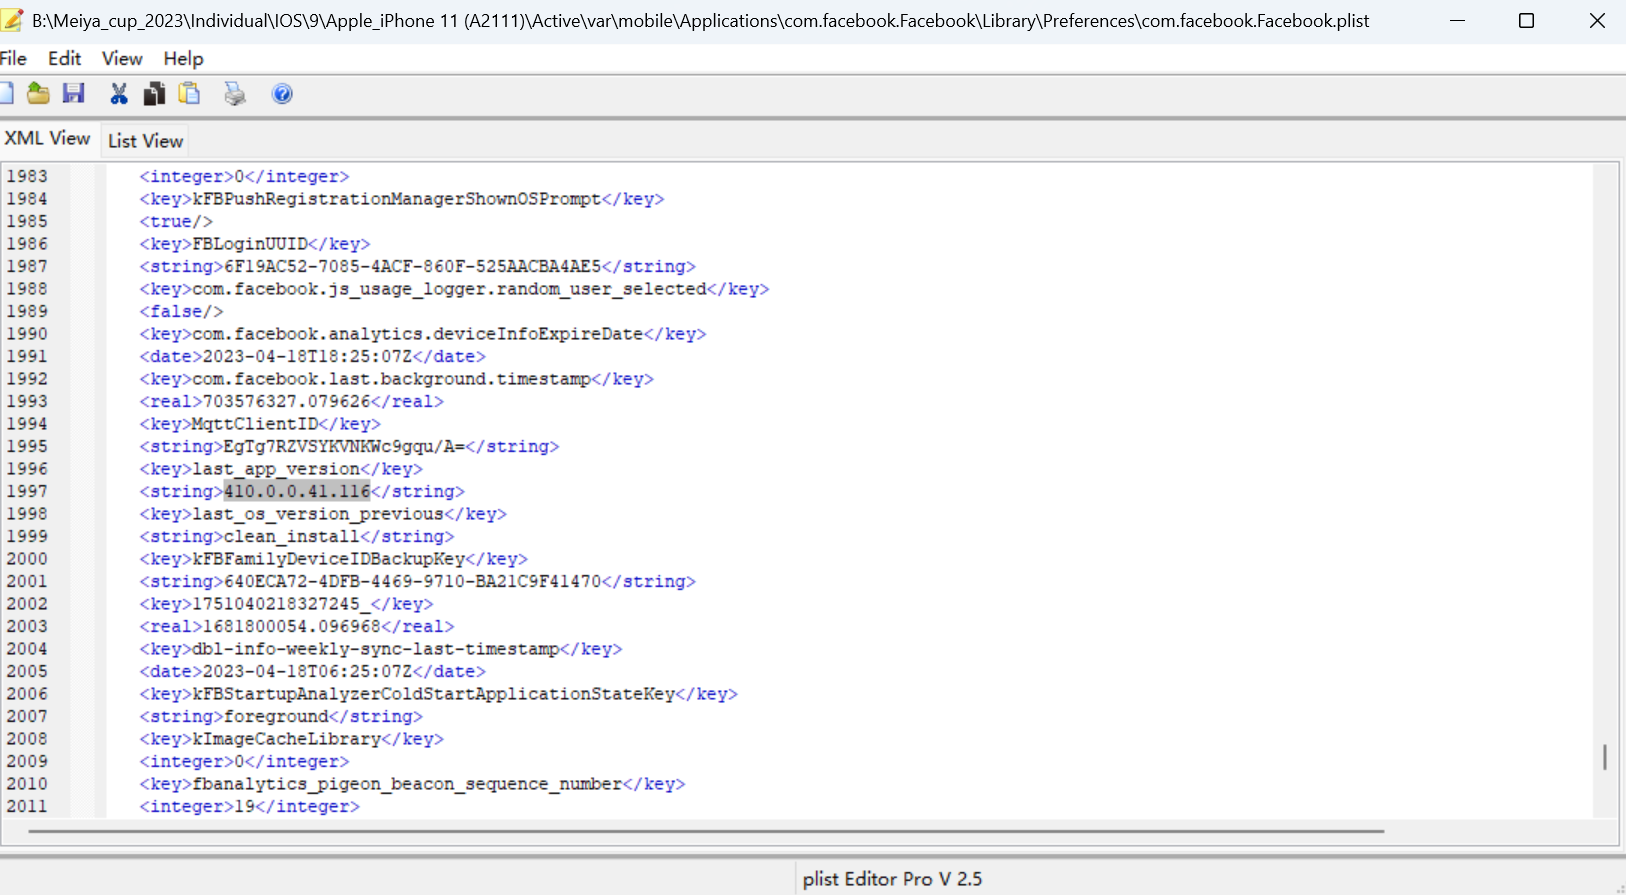Click the kFBFamilyDeviceIDBackupKey key line
This screenshot has width=1626, height=895.
click(x=334, y=559)
